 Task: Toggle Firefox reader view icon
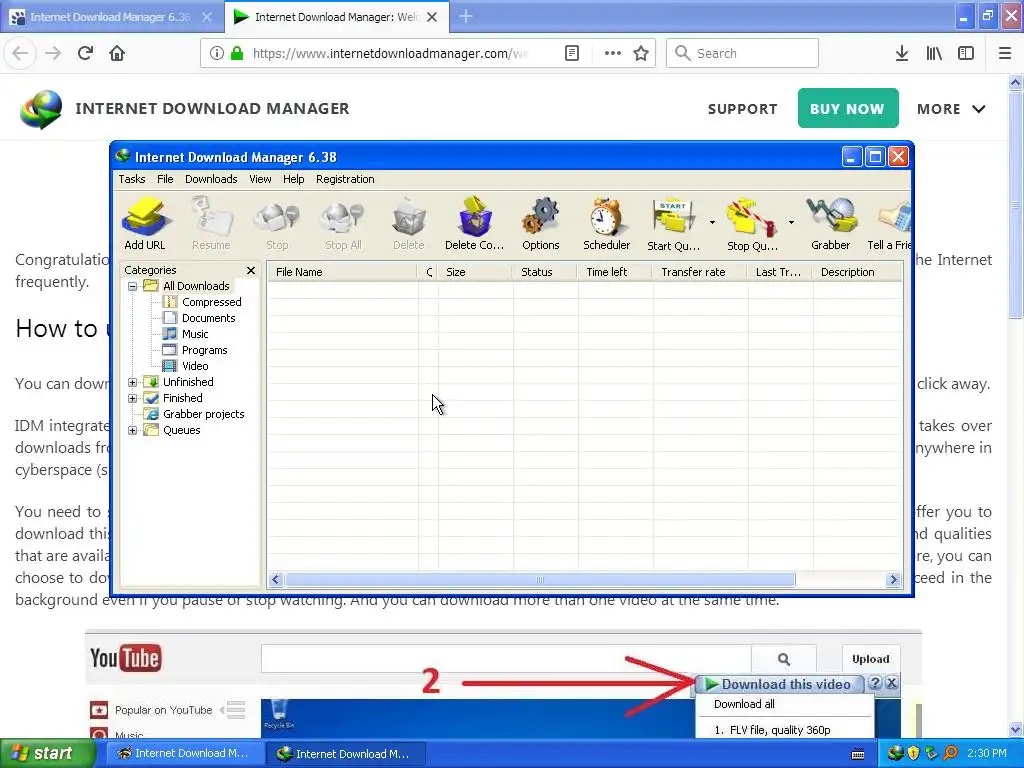571,54
